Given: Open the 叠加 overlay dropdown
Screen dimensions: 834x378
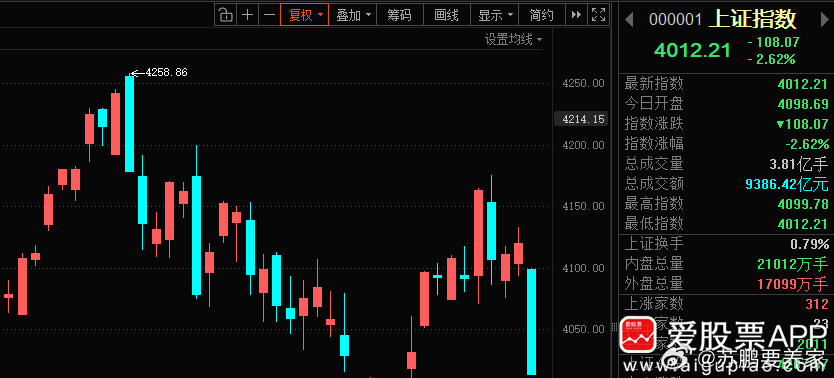Looking at the screenshot, I should click(x=353, y=15).
